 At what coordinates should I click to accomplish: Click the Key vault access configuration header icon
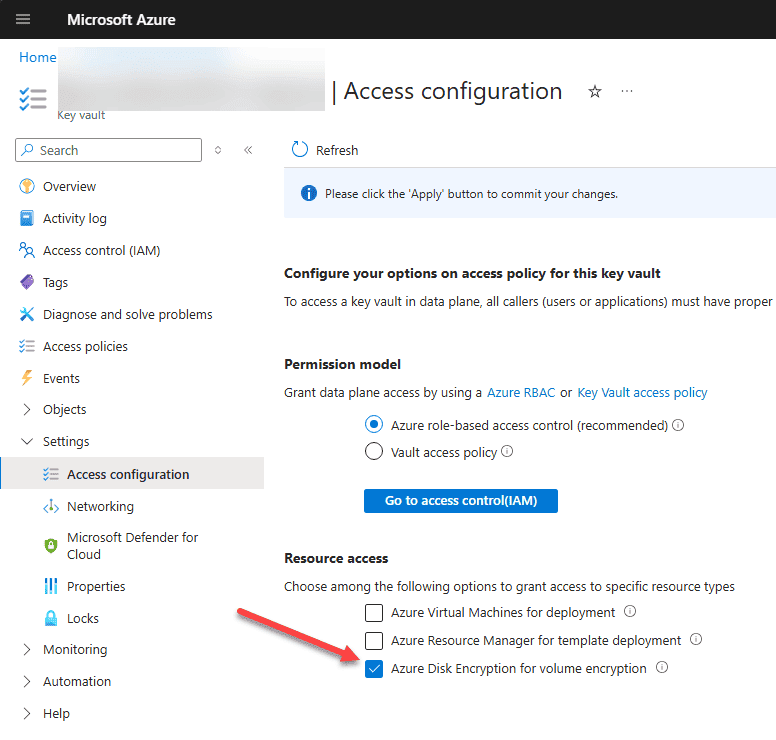tap(33, 99)
